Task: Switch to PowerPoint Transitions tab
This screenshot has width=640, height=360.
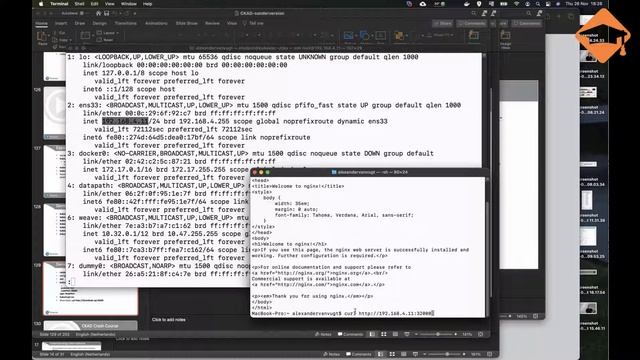Action: [x=125, y=23]
